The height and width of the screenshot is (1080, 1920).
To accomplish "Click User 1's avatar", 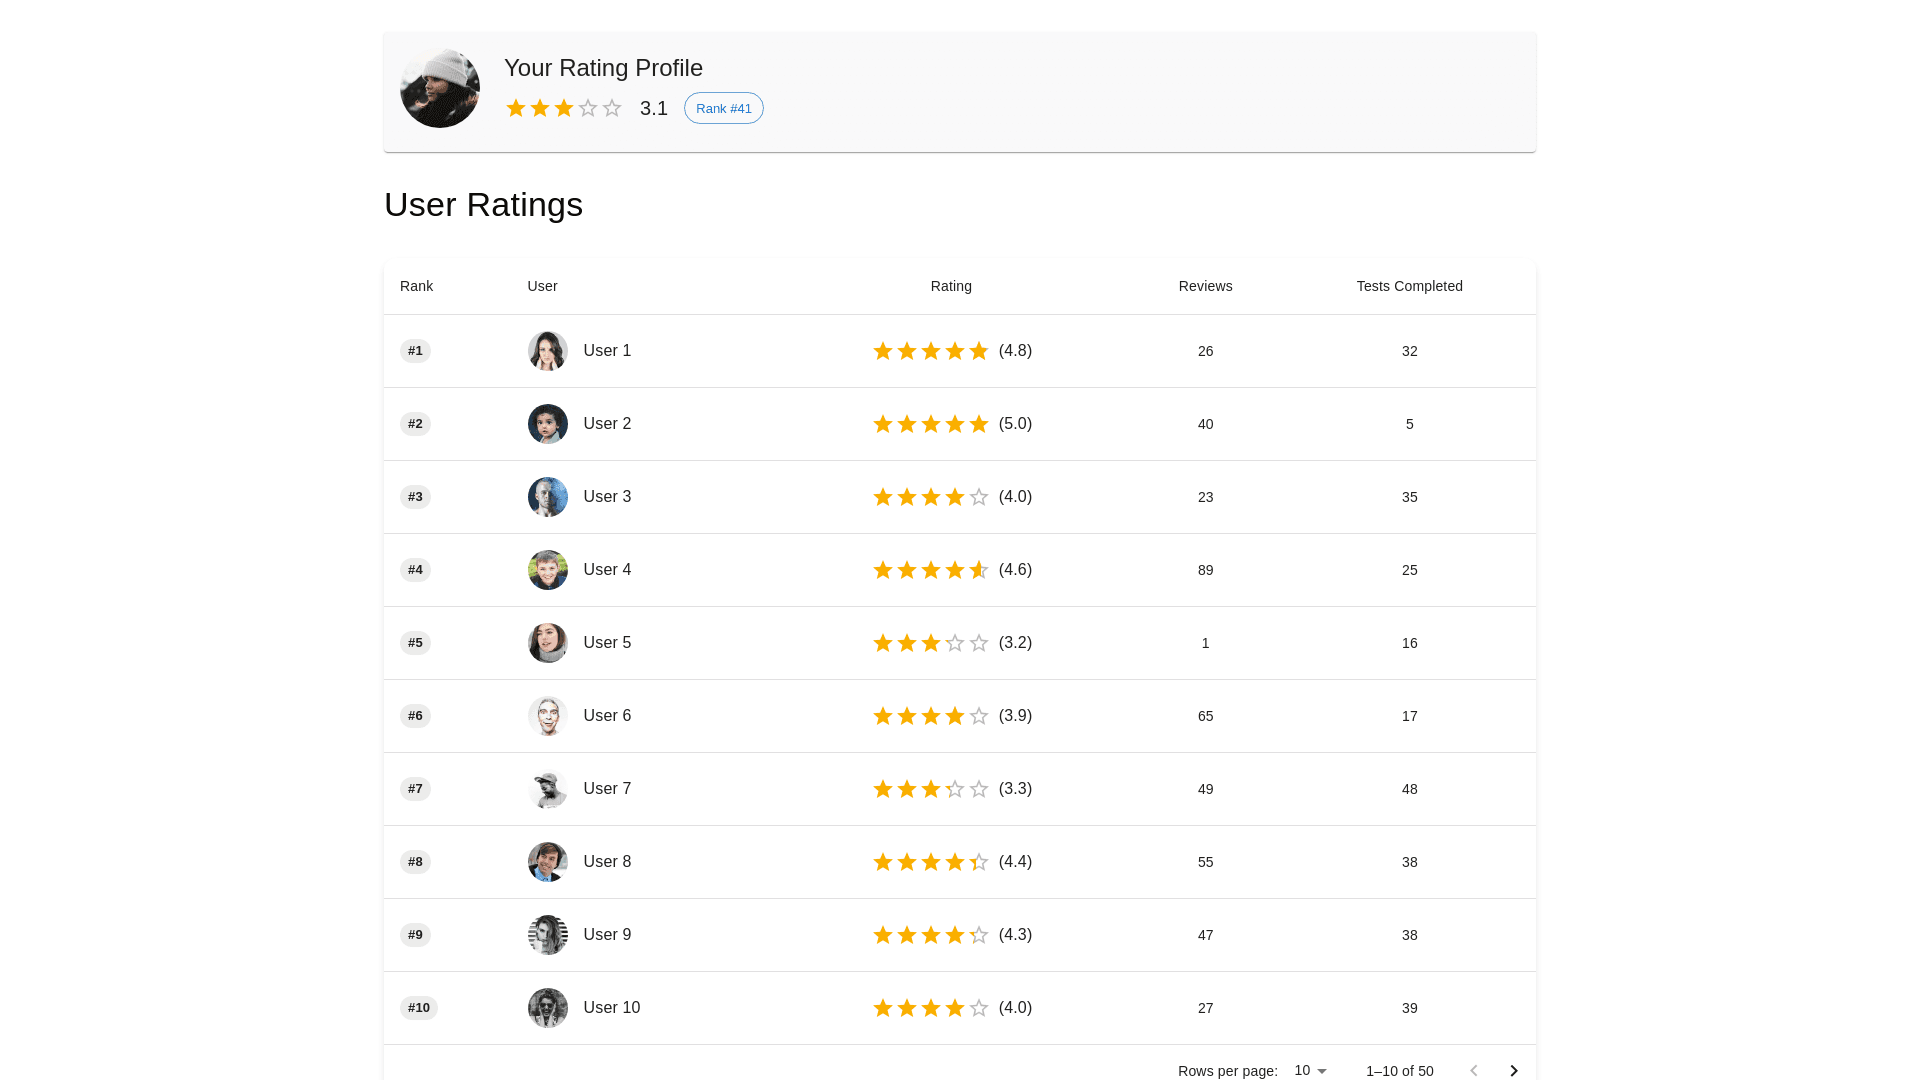I will (x=547, y=351).
